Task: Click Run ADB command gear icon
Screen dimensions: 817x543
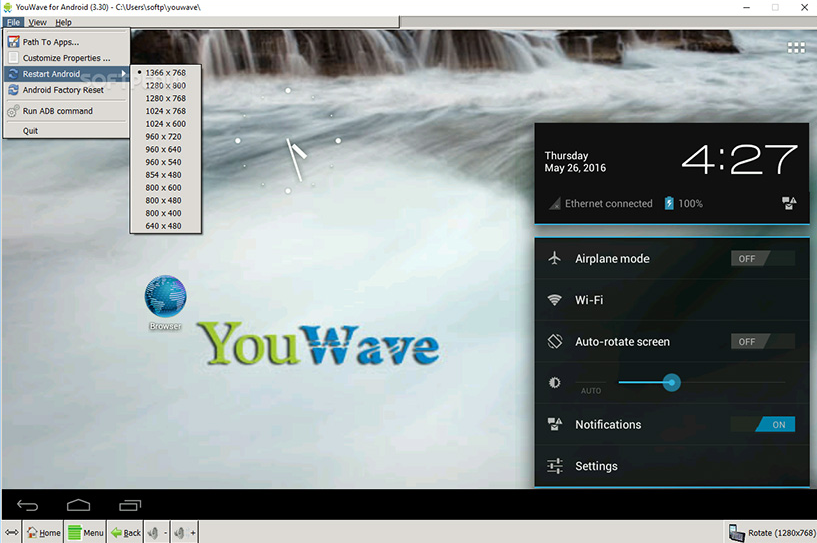Action: [x=13, y=111]
